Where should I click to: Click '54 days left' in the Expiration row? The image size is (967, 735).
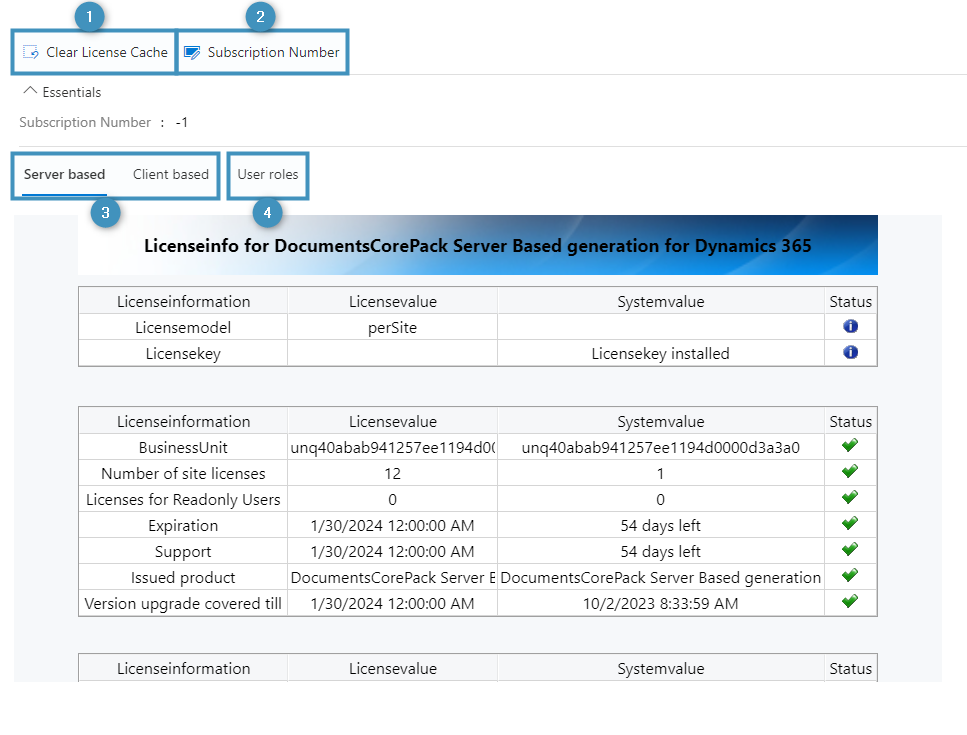pyautogui.click(x=660, y=525)
